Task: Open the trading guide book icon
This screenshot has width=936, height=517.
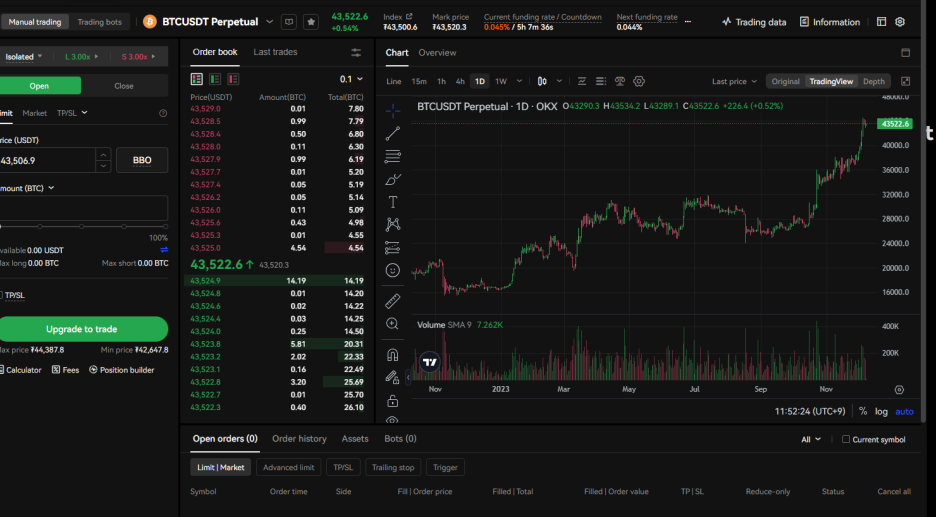Action: [x=289, y=22]
